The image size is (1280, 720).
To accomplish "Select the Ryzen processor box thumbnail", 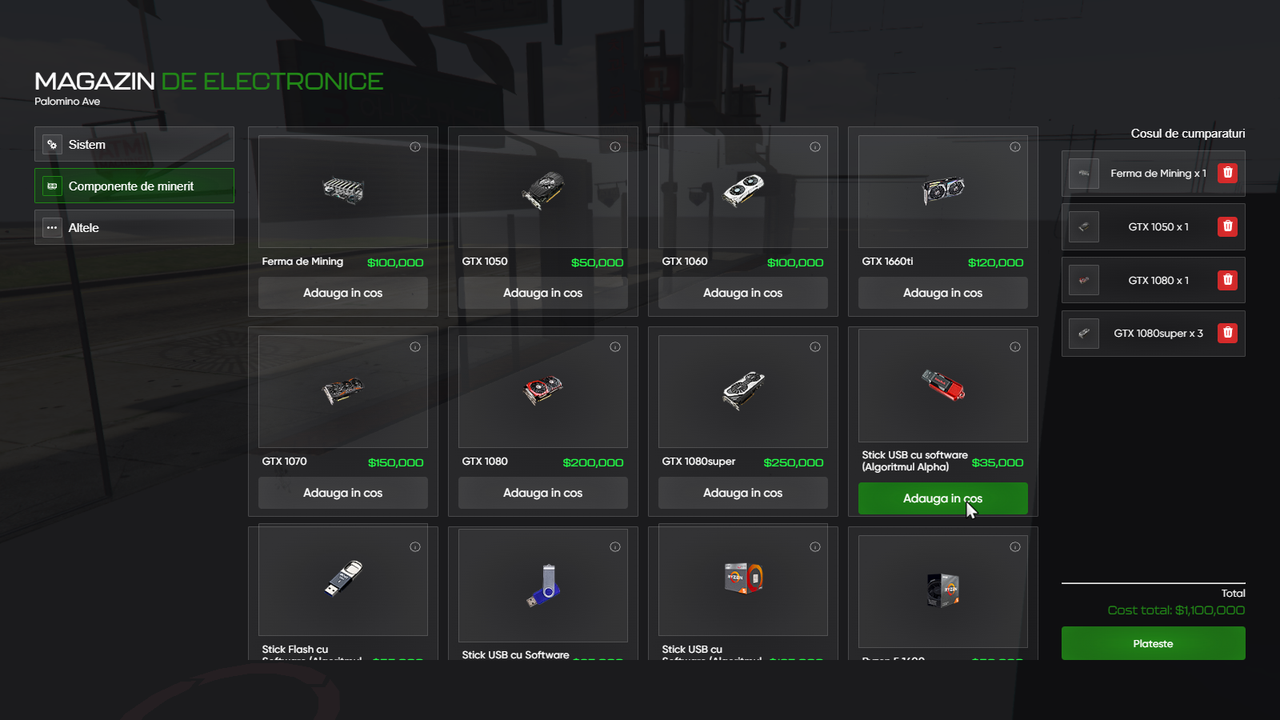I will click(x=943, y=590).
